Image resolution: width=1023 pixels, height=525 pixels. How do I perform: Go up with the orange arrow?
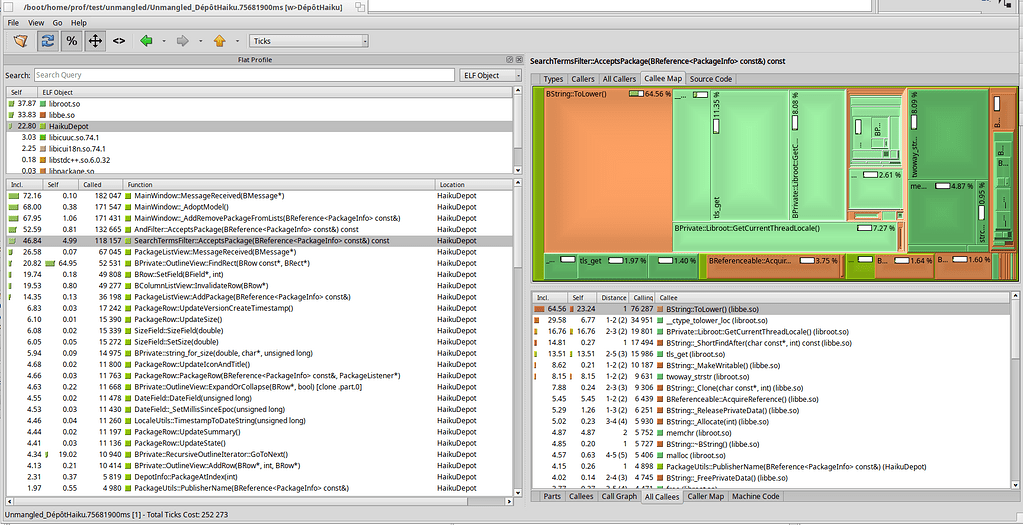click(219, 40)
